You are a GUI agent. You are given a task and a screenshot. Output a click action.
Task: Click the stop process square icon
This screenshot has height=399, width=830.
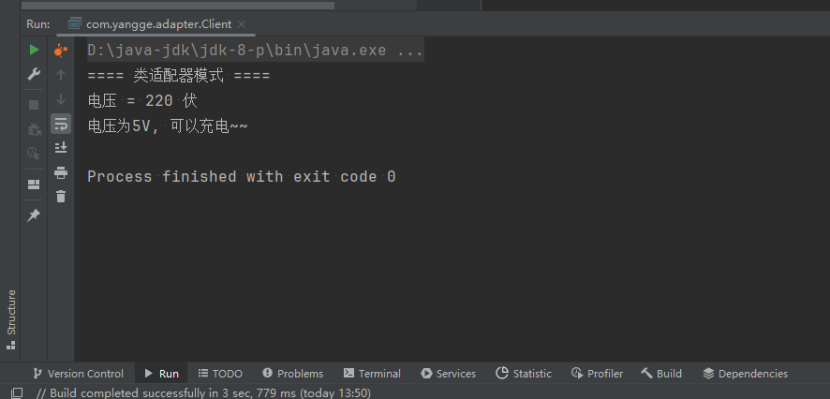click(x=34, y=105)
